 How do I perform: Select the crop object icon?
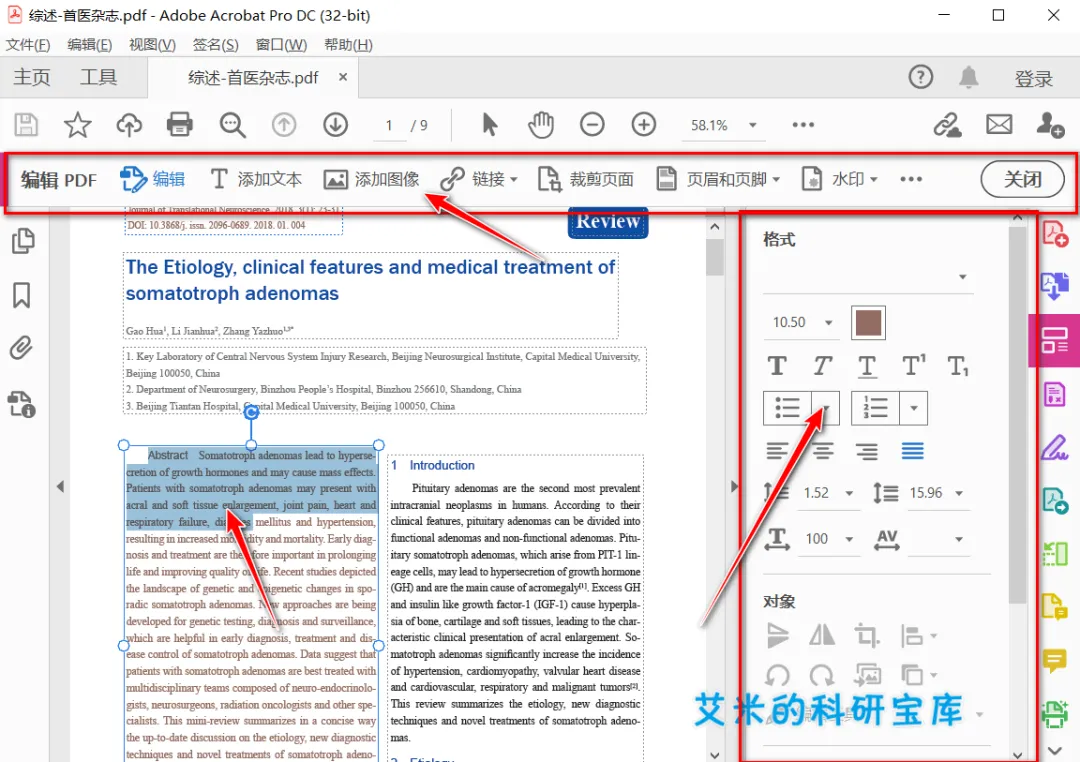867,635
